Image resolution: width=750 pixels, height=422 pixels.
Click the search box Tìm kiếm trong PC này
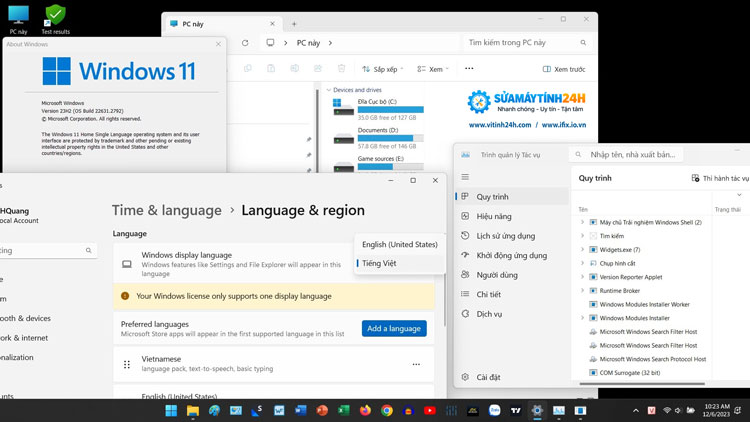tap(526, 43)
